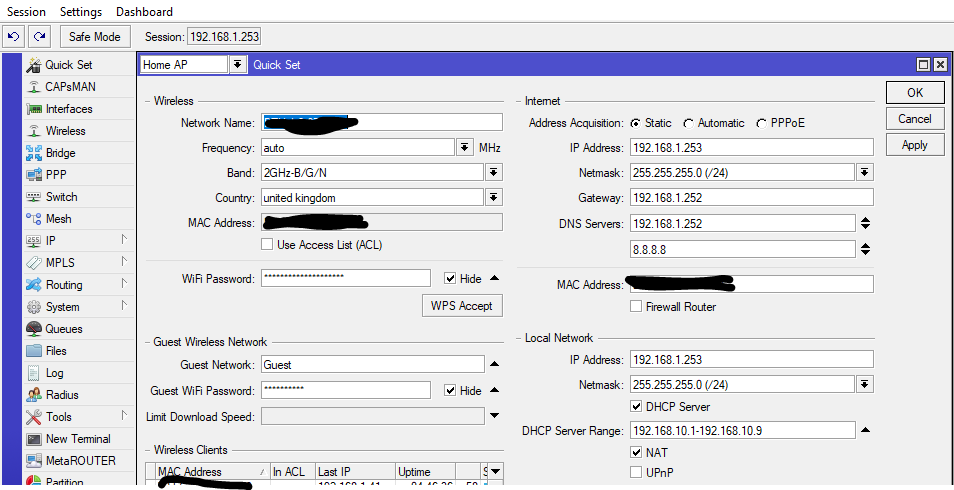Sort clients by Uptime column

[425, 472]
